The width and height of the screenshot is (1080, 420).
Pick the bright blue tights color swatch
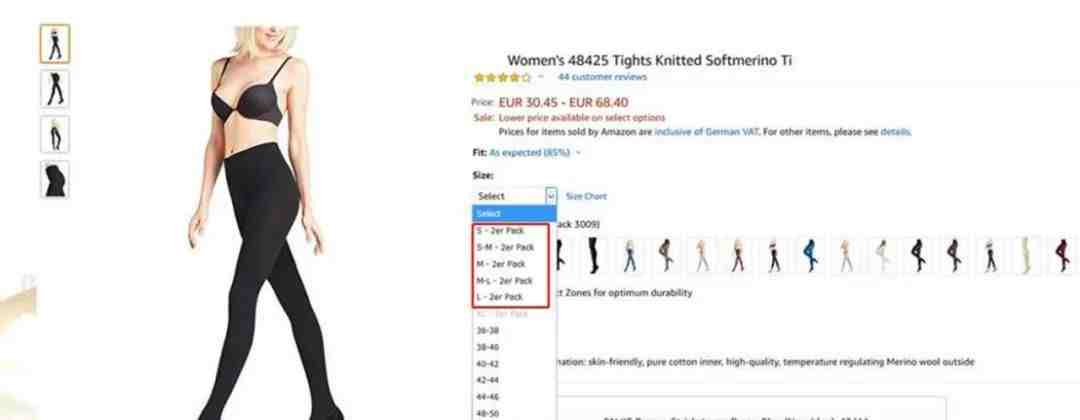pyautogui.click(x=810, y=255)
